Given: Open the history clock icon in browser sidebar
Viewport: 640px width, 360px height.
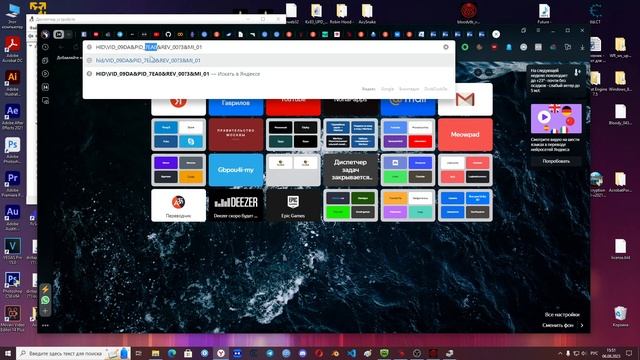Looking at the screenshot, I should tap(45, 47).
